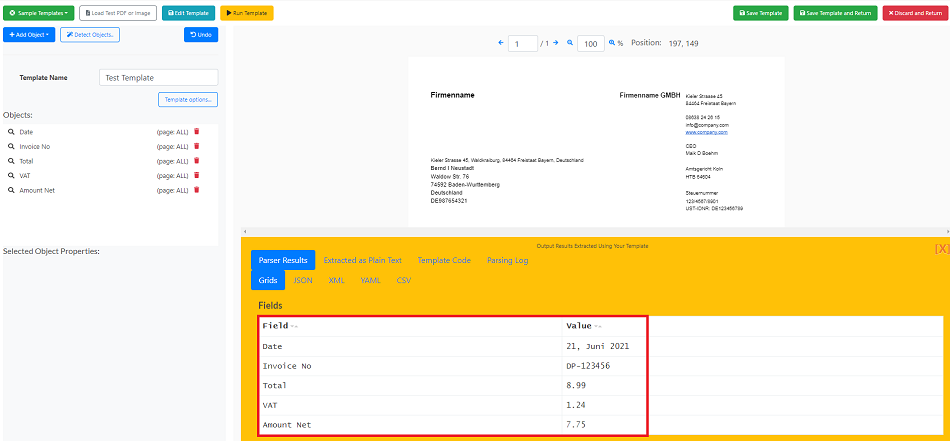Close the results panel with [X]
The width and height of the screenshot is (950, 441).
point(942,248)
